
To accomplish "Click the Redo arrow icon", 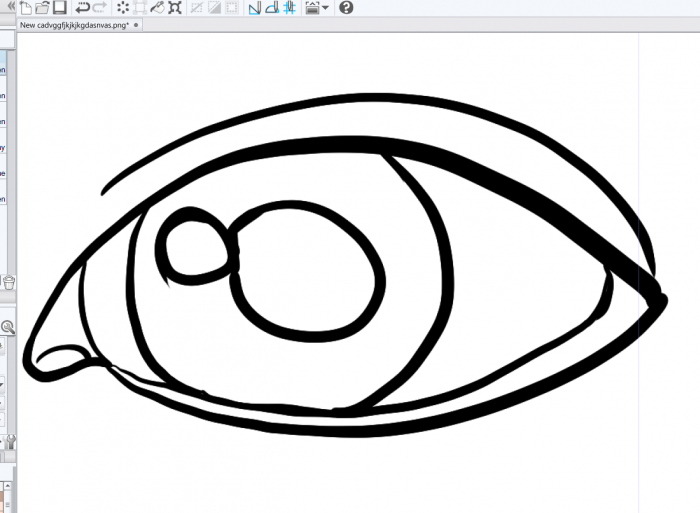I will 99,8.
